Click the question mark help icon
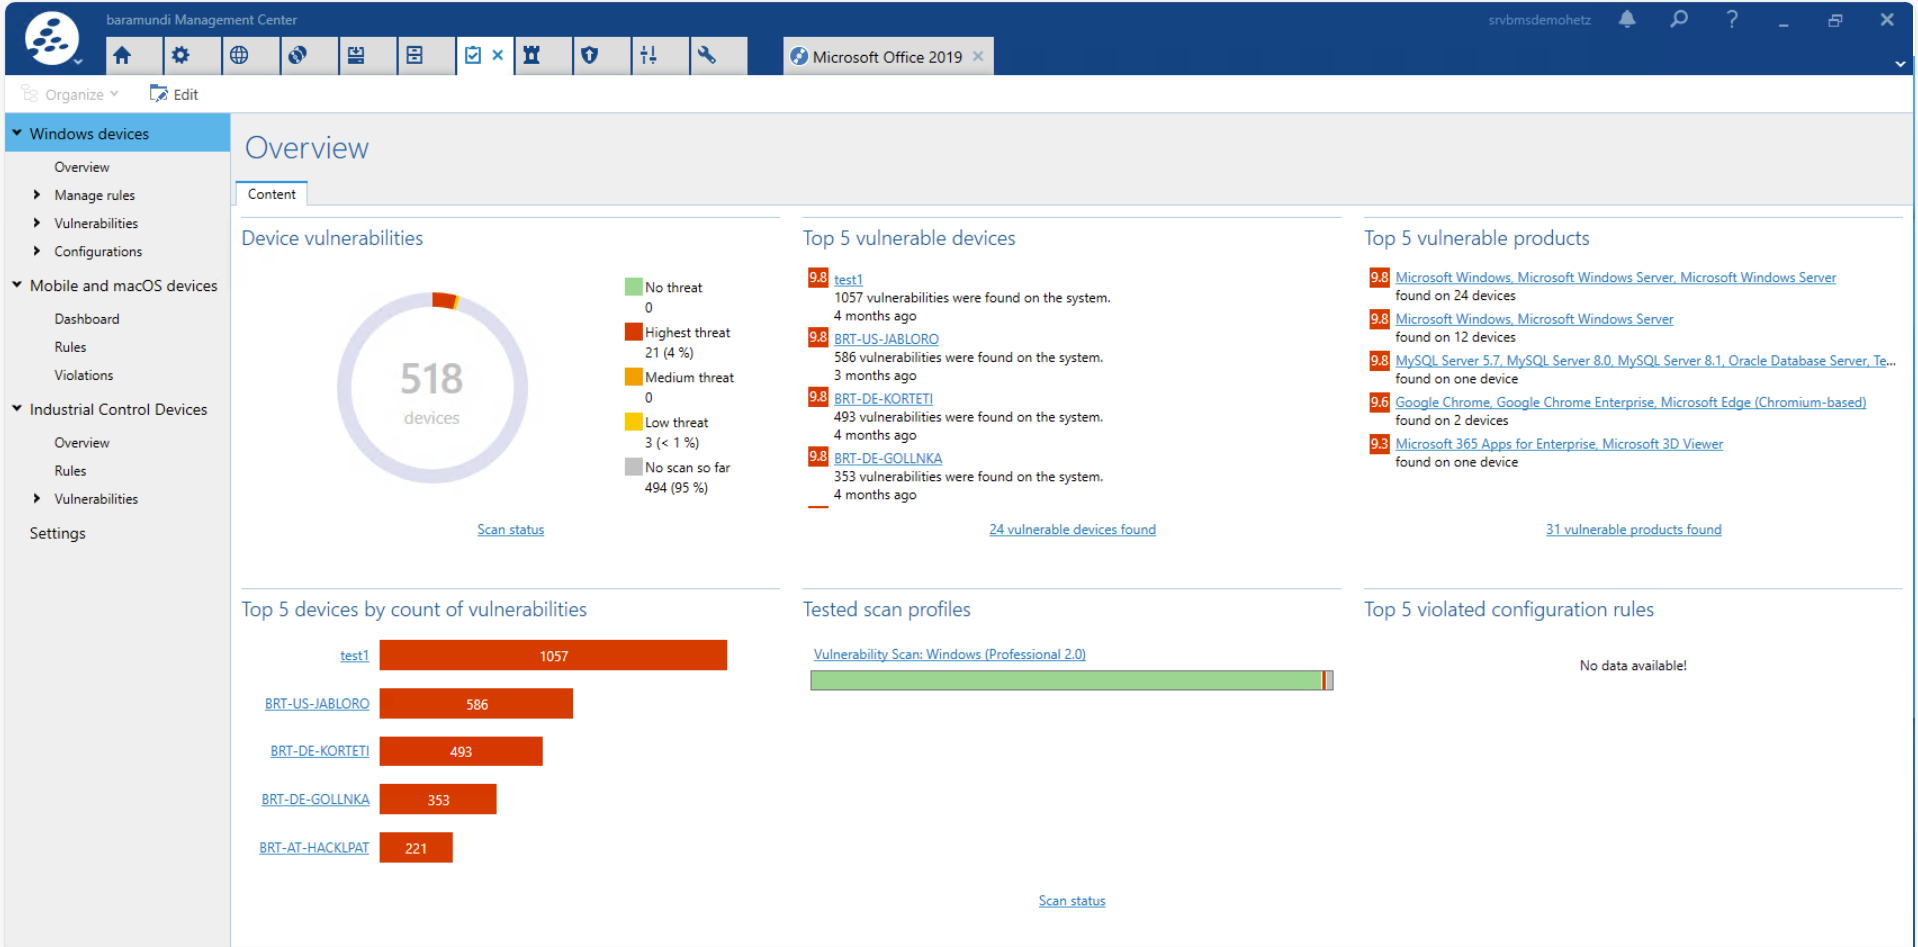1918x947 pixels. (x=1732, y=20)
